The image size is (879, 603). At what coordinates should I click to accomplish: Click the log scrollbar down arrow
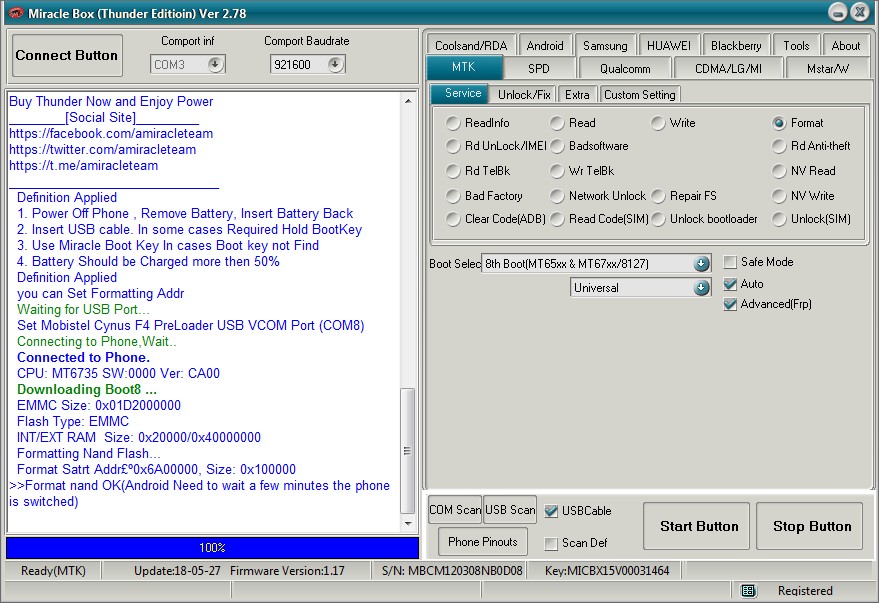(x=408, y=524)
